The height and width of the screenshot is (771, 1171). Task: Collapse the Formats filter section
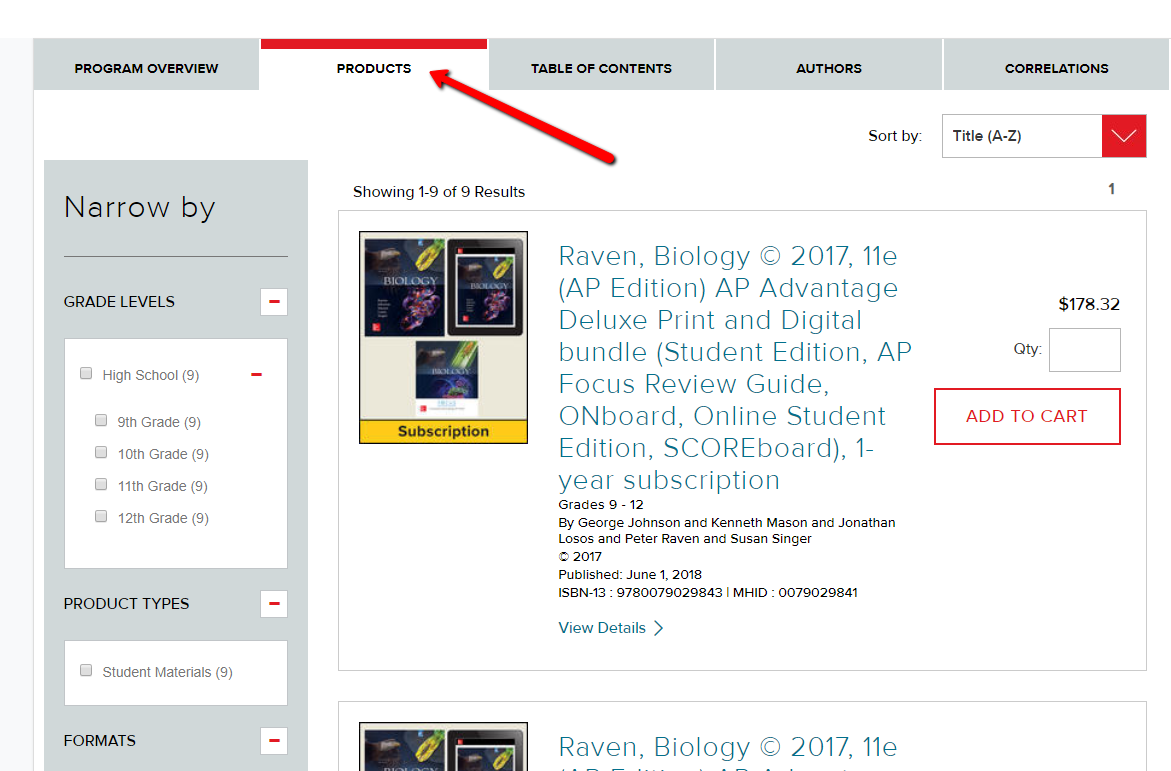tap(273, 740)
